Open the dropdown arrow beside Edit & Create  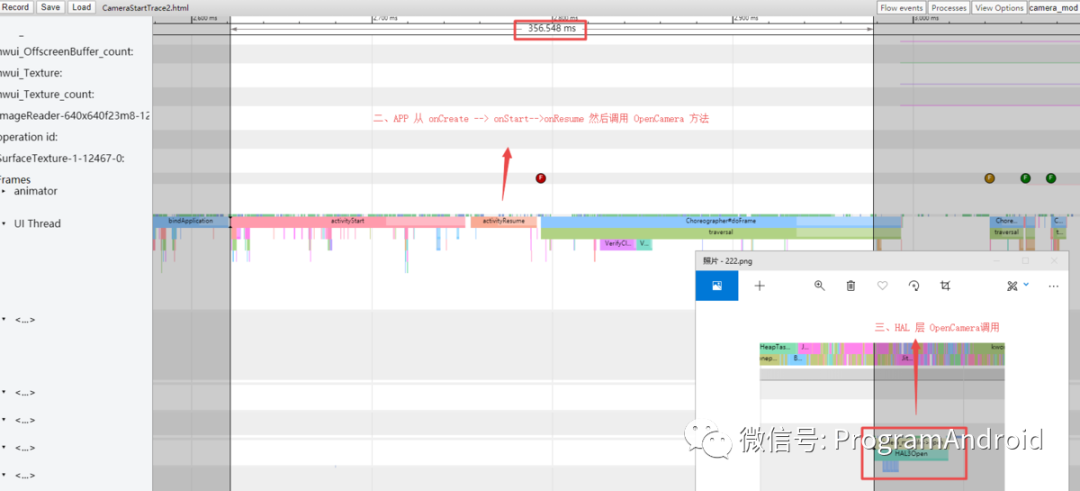coord(1026,284)
